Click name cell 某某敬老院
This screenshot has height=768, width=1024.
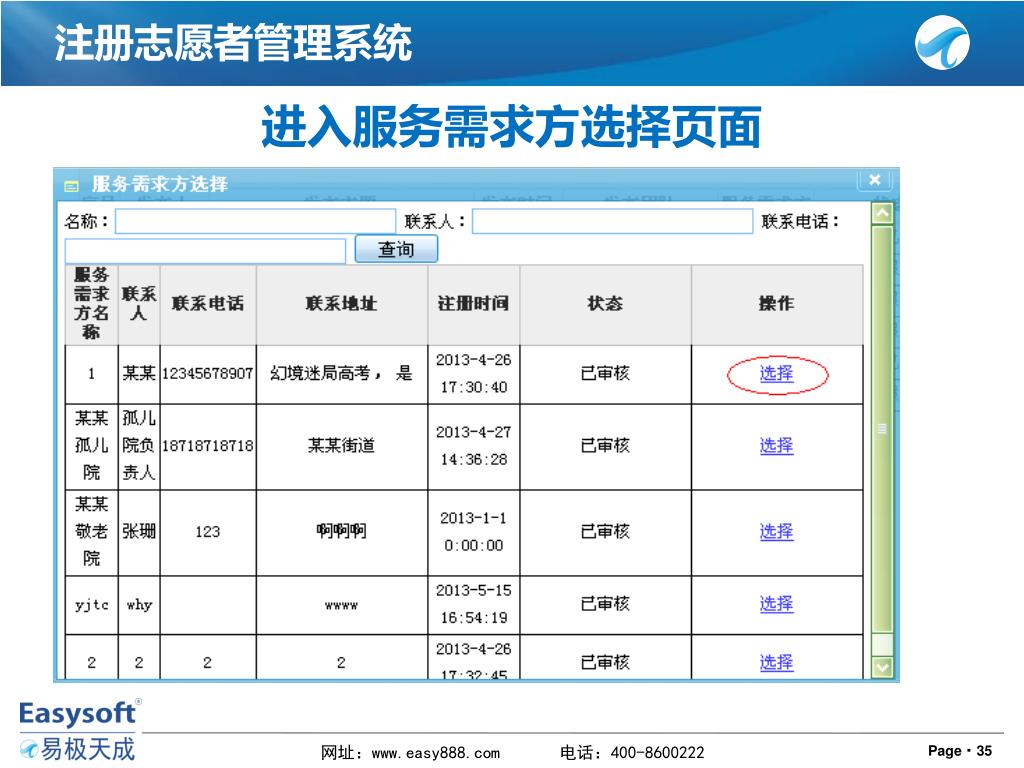[x=91, y=531]
